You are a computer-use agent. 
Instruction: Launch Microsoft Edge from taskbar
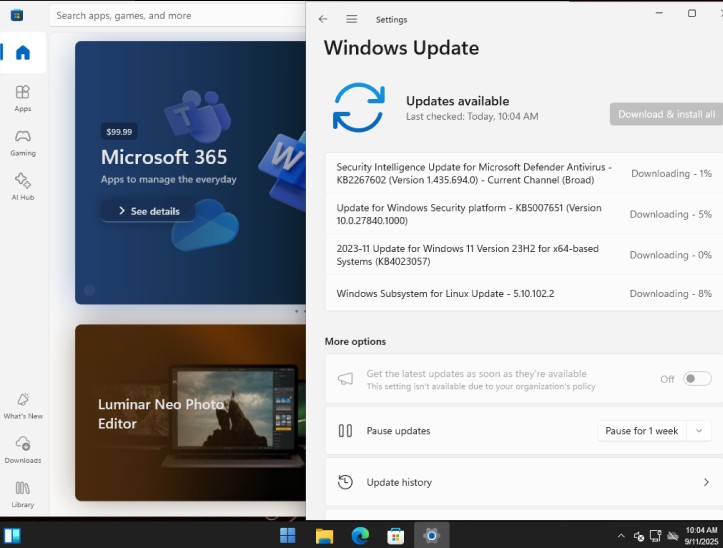coord(360,536)
